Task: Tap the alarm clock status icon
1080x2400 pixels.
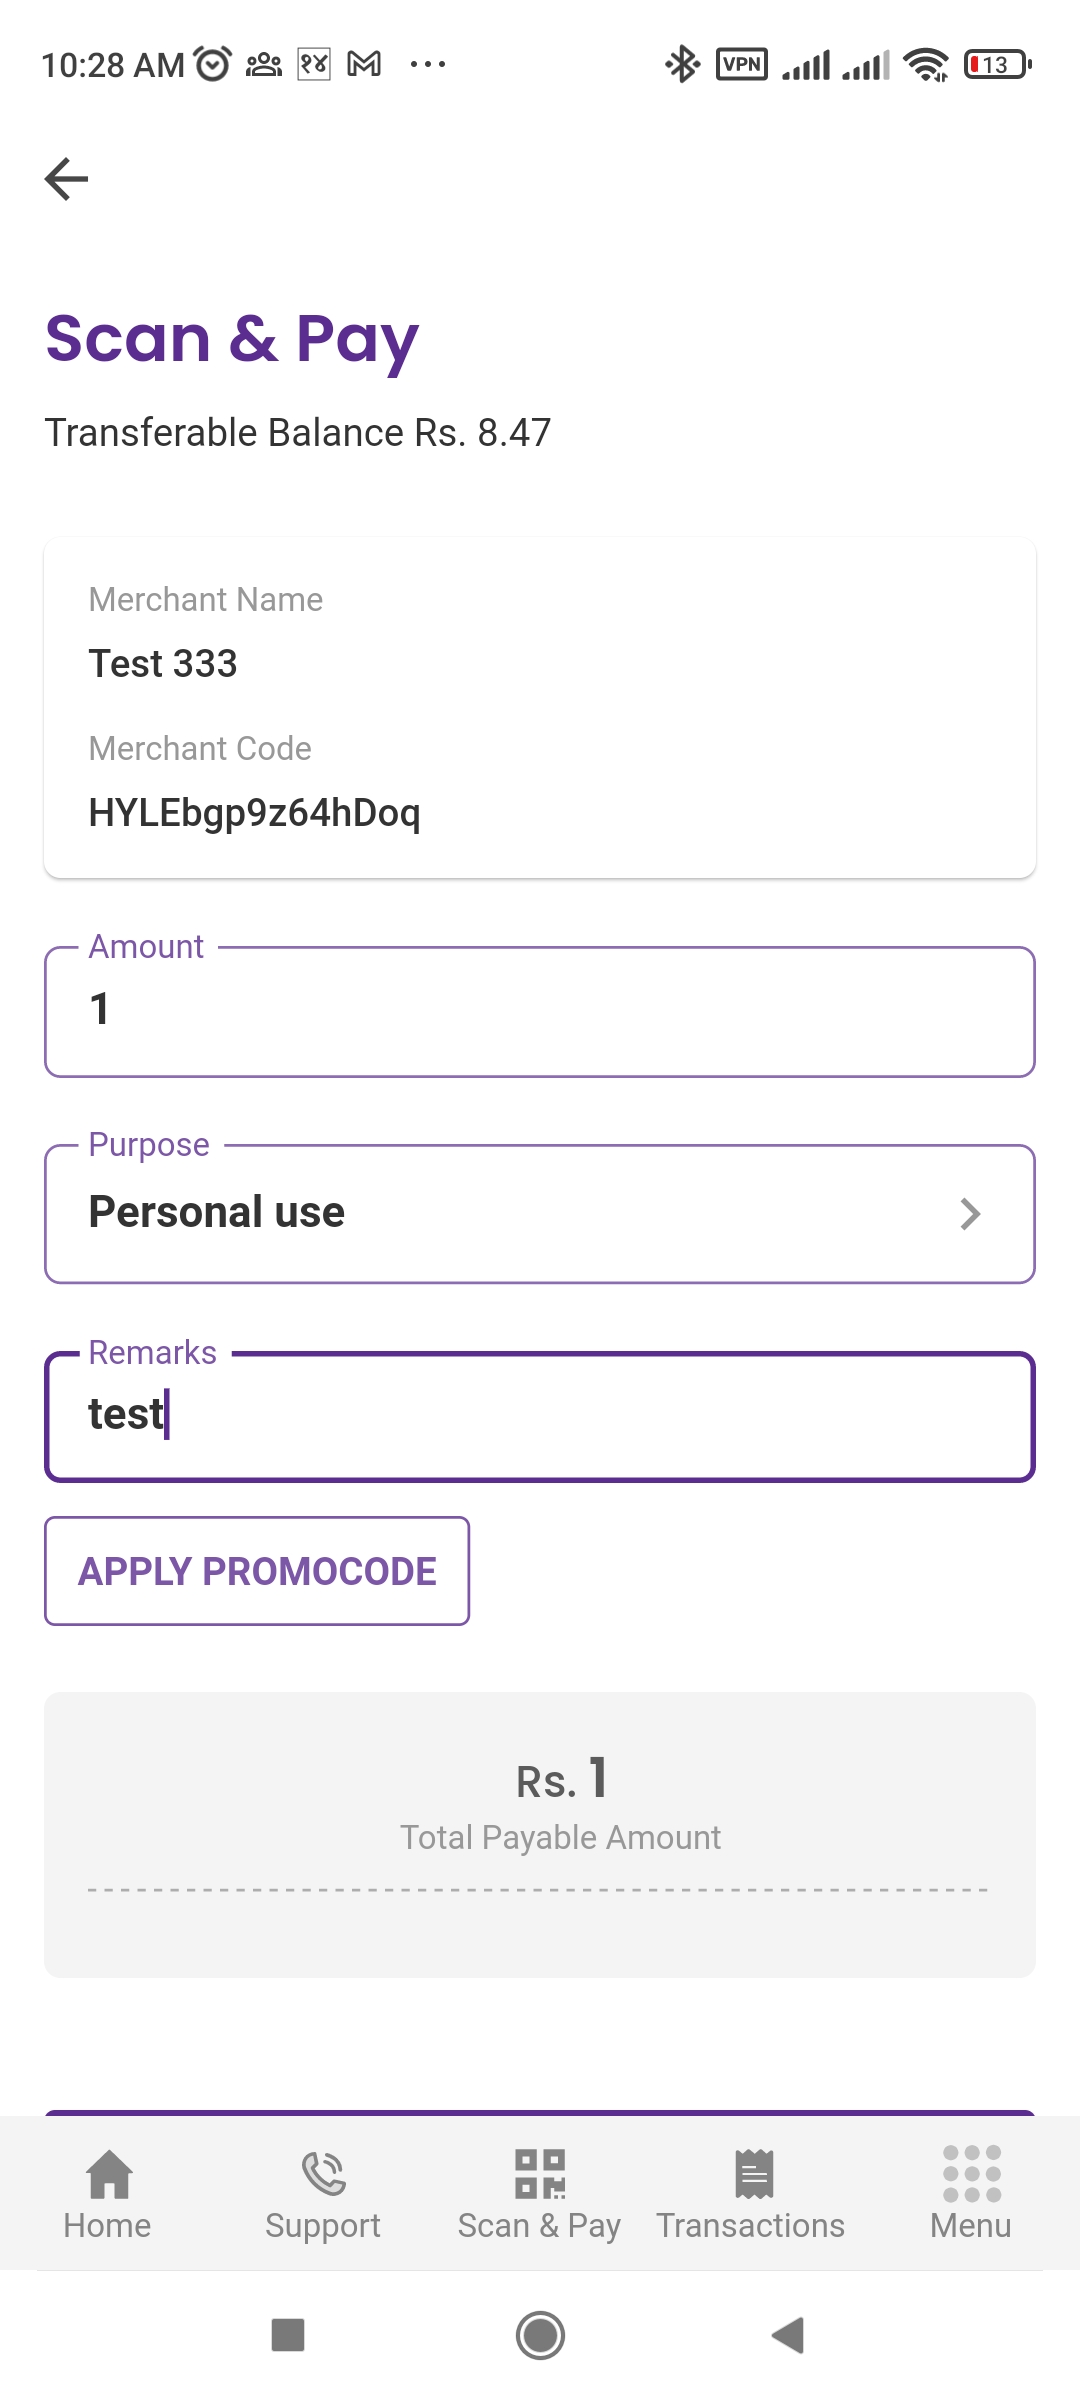Action: (x=212, y=65)
